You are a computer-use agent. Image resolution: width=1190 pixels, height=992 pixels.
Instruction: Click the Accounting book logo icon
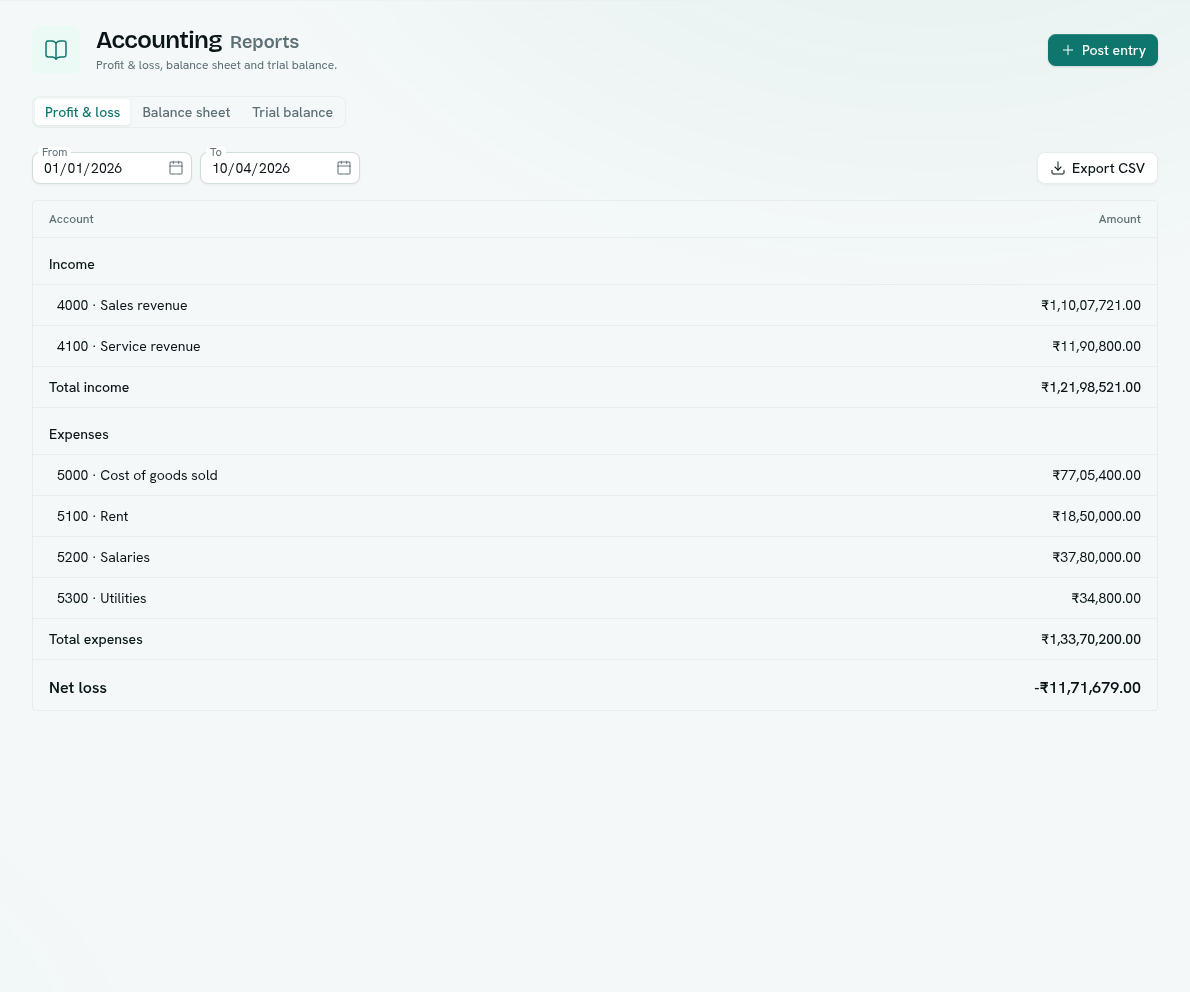[x=56, y=50]
